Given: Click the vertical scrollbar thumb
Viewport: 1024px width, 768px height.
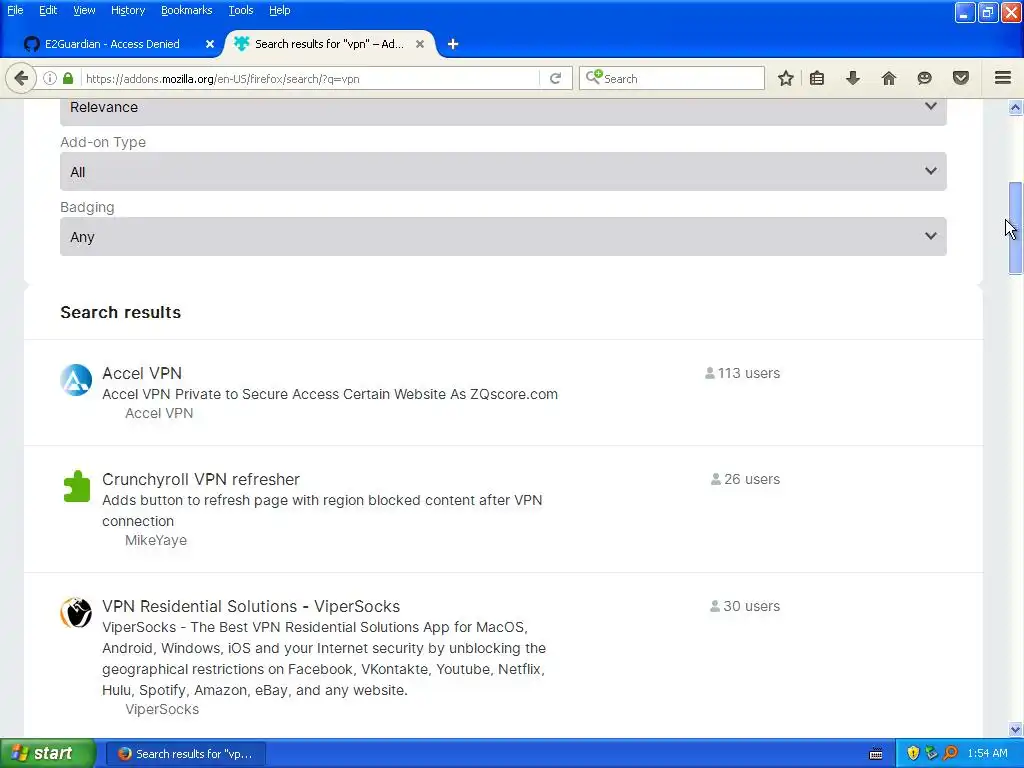Looking at the screenshot, I should click(1015, 228).
